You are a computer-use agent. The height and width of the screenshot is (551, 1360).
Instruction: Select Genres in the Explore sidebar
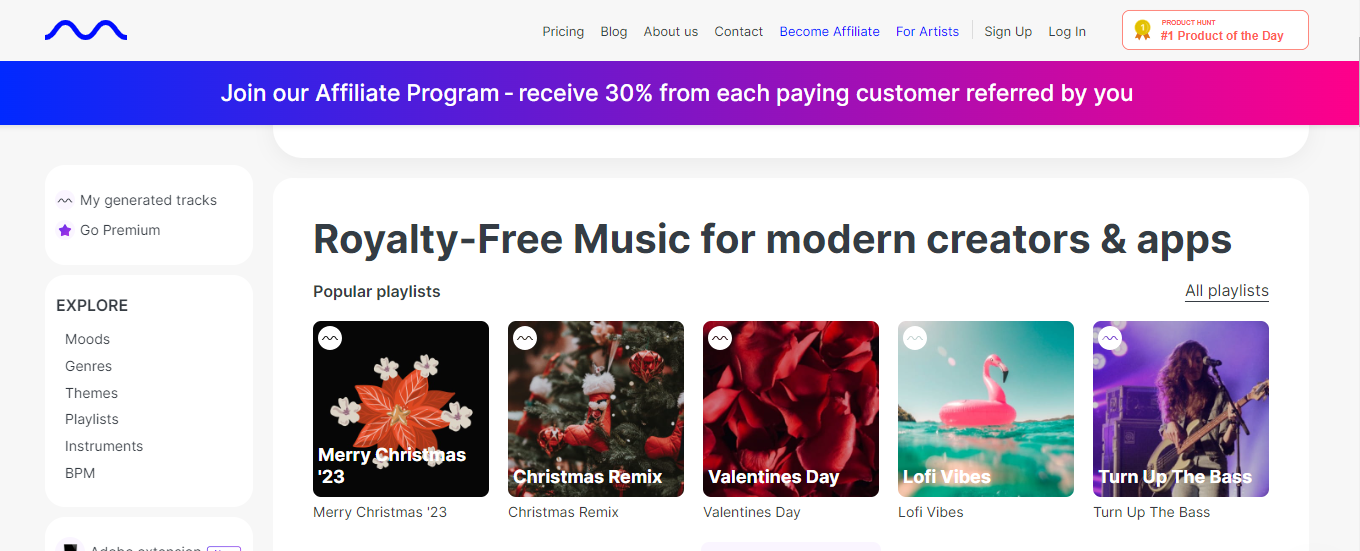click(x=88, y=366)
